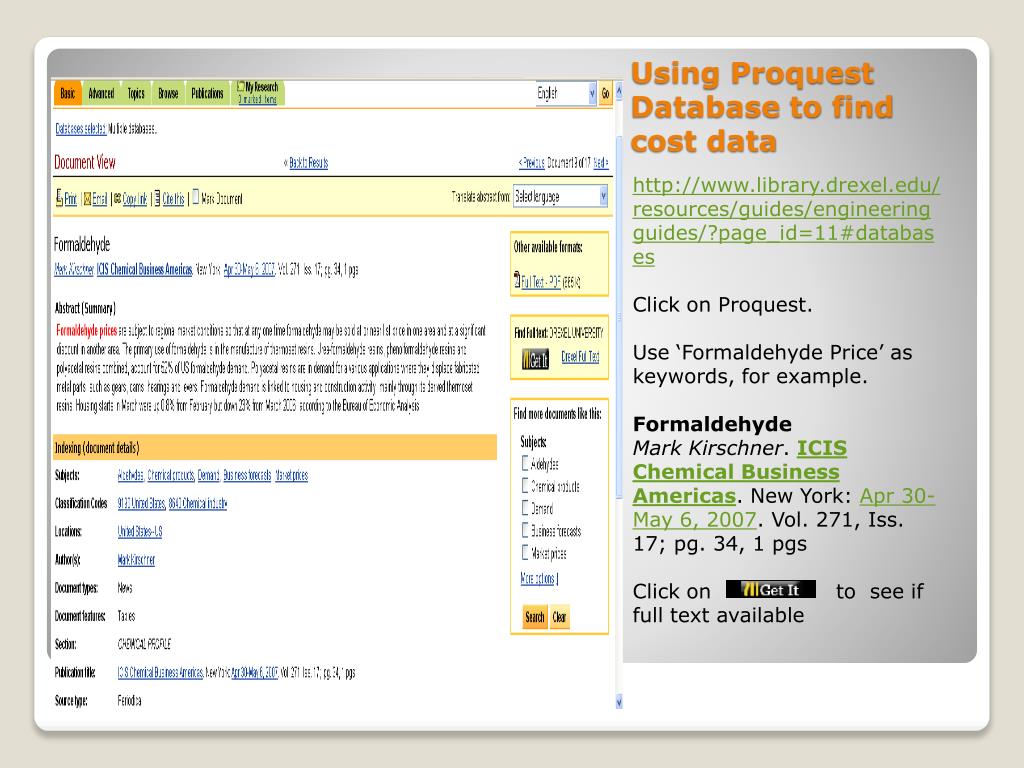Click the Databases selected link
1024x768 pixels.
tap(80, 129)
